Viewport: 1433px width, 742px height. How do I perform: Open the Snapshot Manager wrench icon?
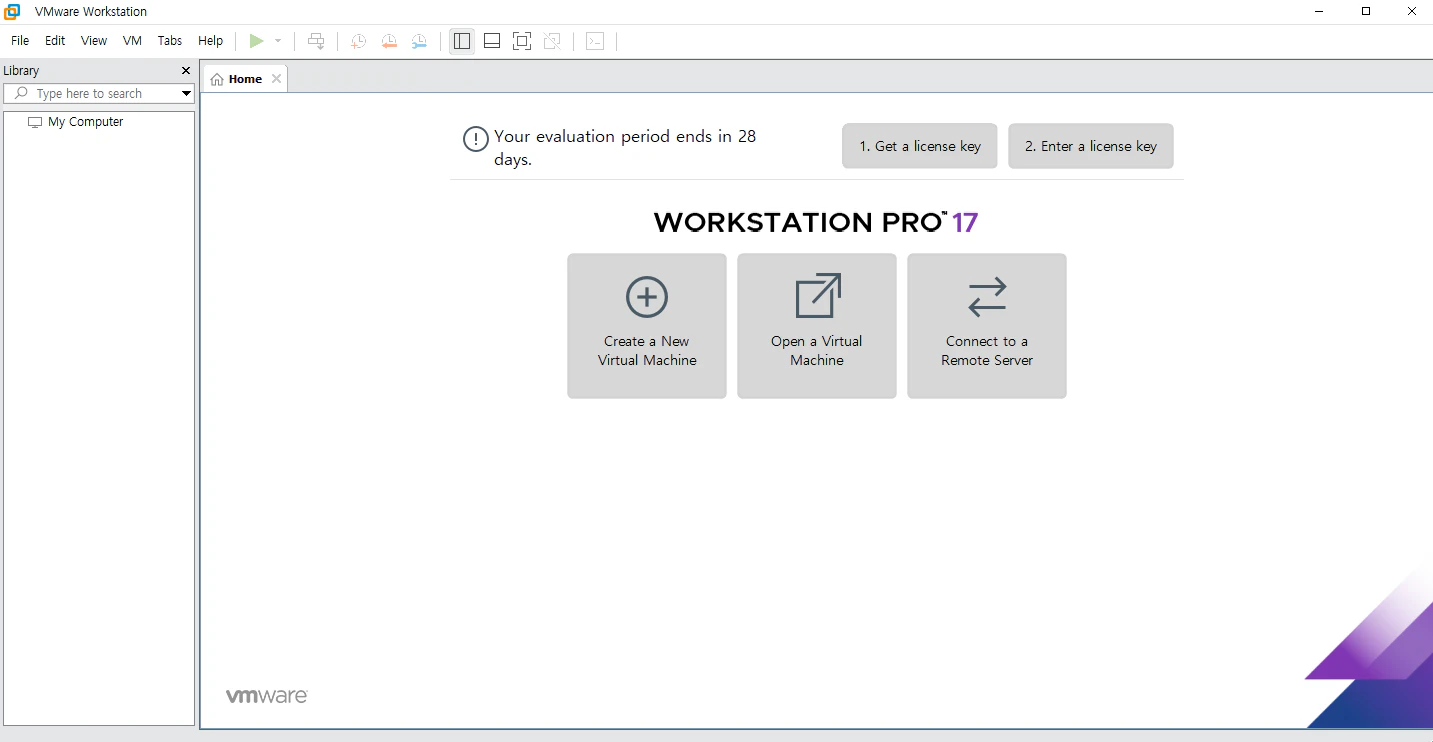click(x=419, y=41)
